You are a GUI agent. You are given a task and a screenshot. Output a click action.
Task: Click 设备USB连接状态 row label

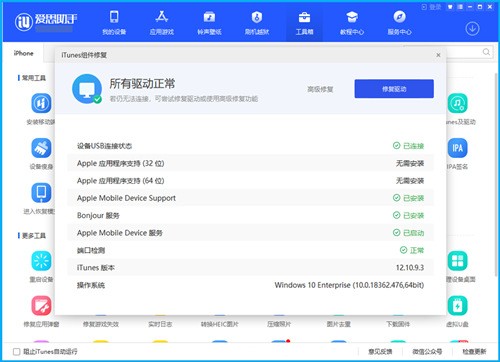pos(104,146)
